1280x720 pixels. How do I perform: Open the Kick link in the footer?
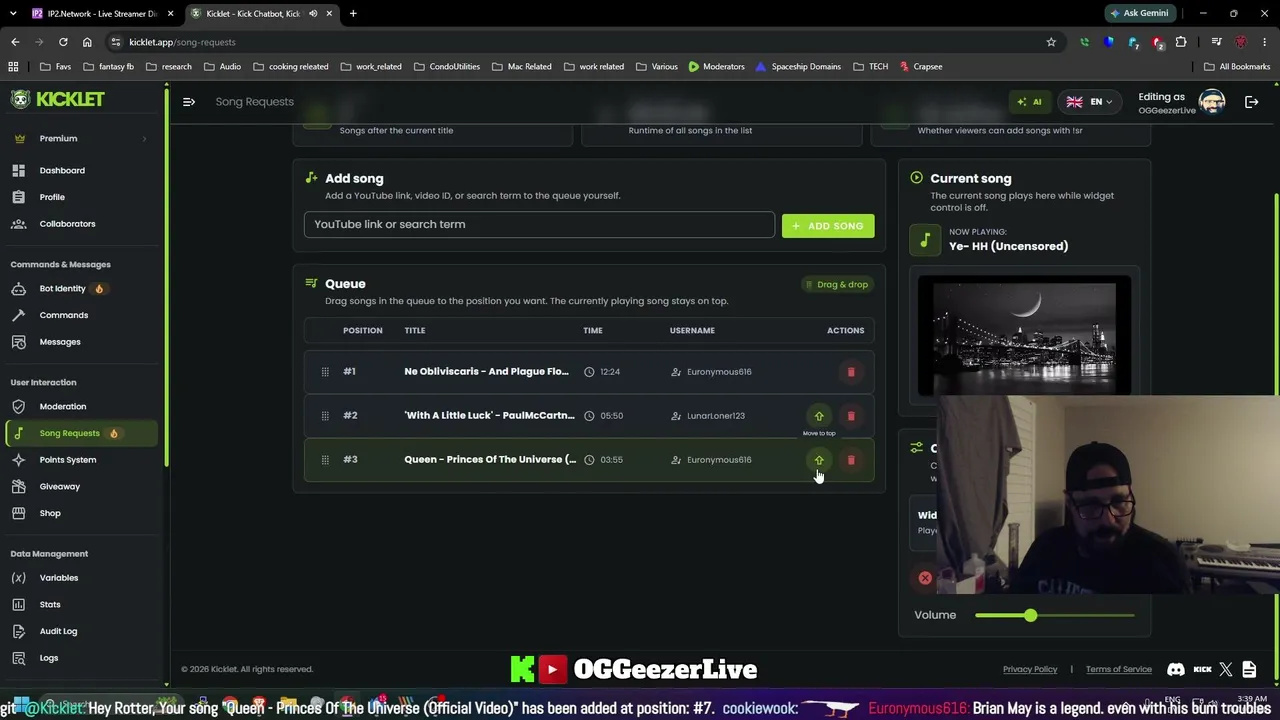tap(1203, 669)
